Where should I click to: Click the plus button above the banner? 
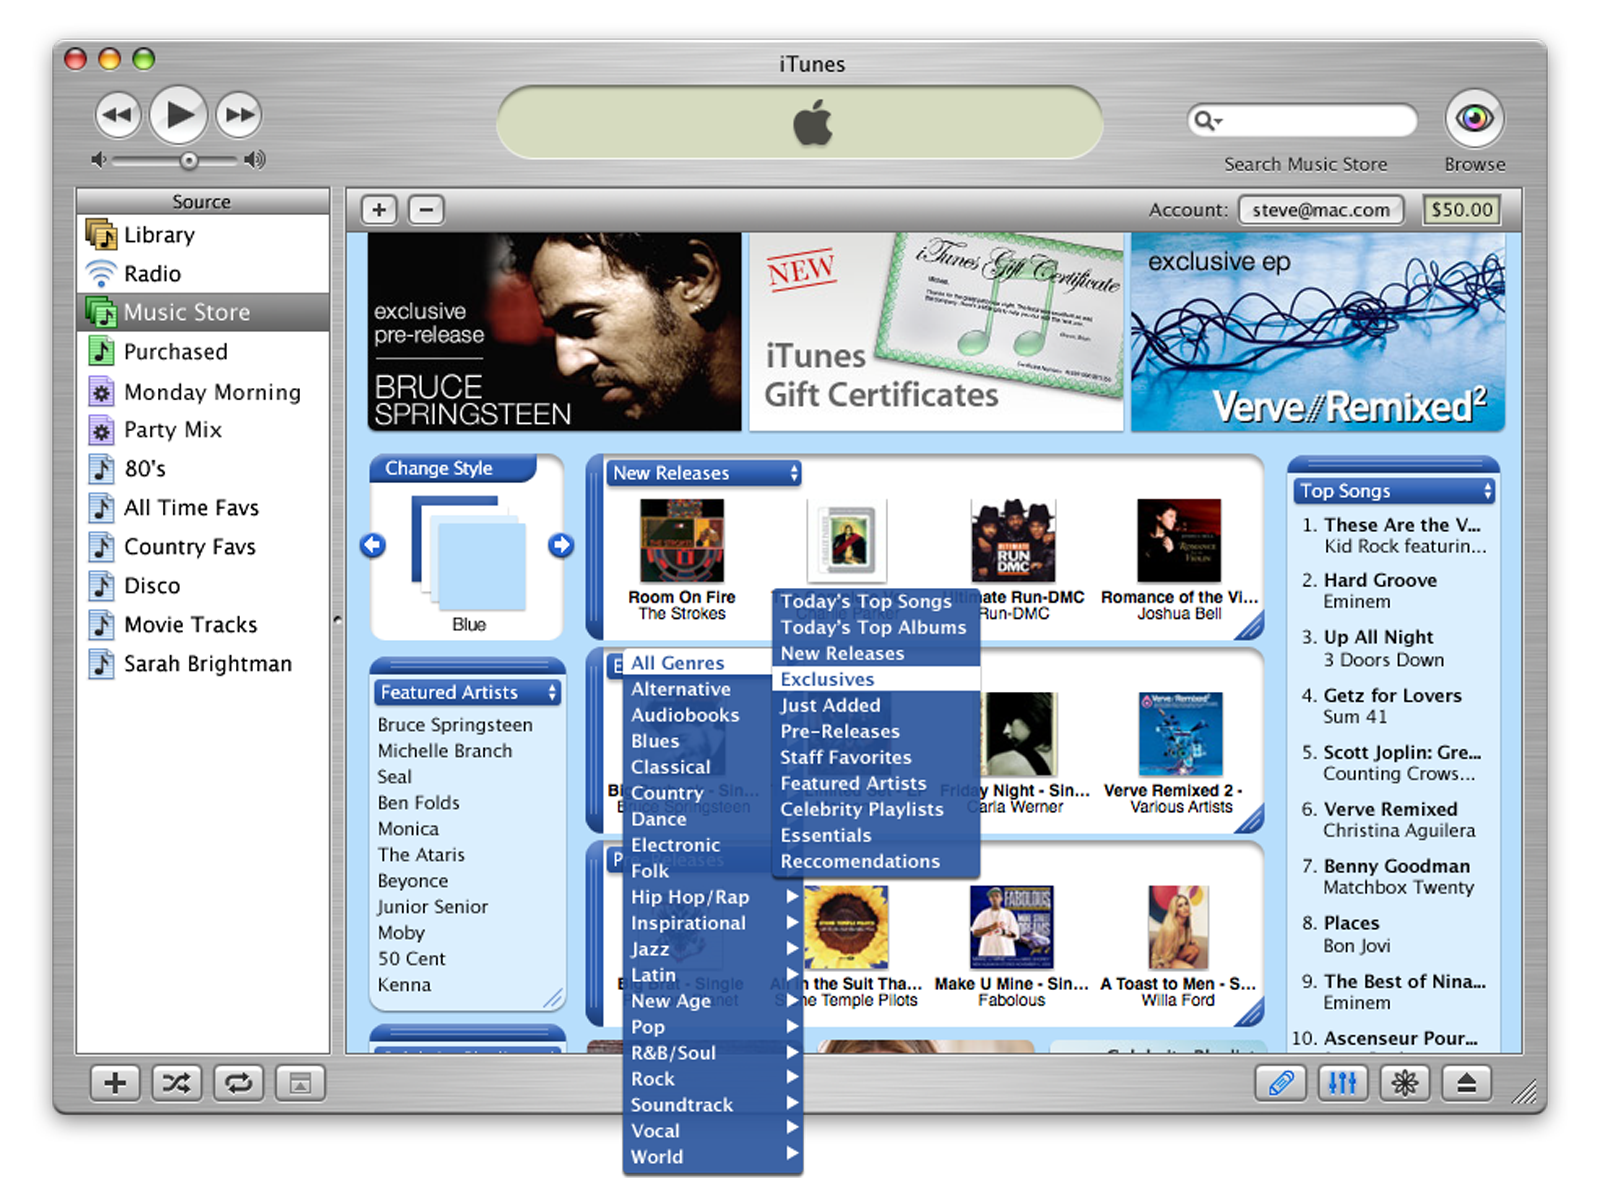pos(379,210)
